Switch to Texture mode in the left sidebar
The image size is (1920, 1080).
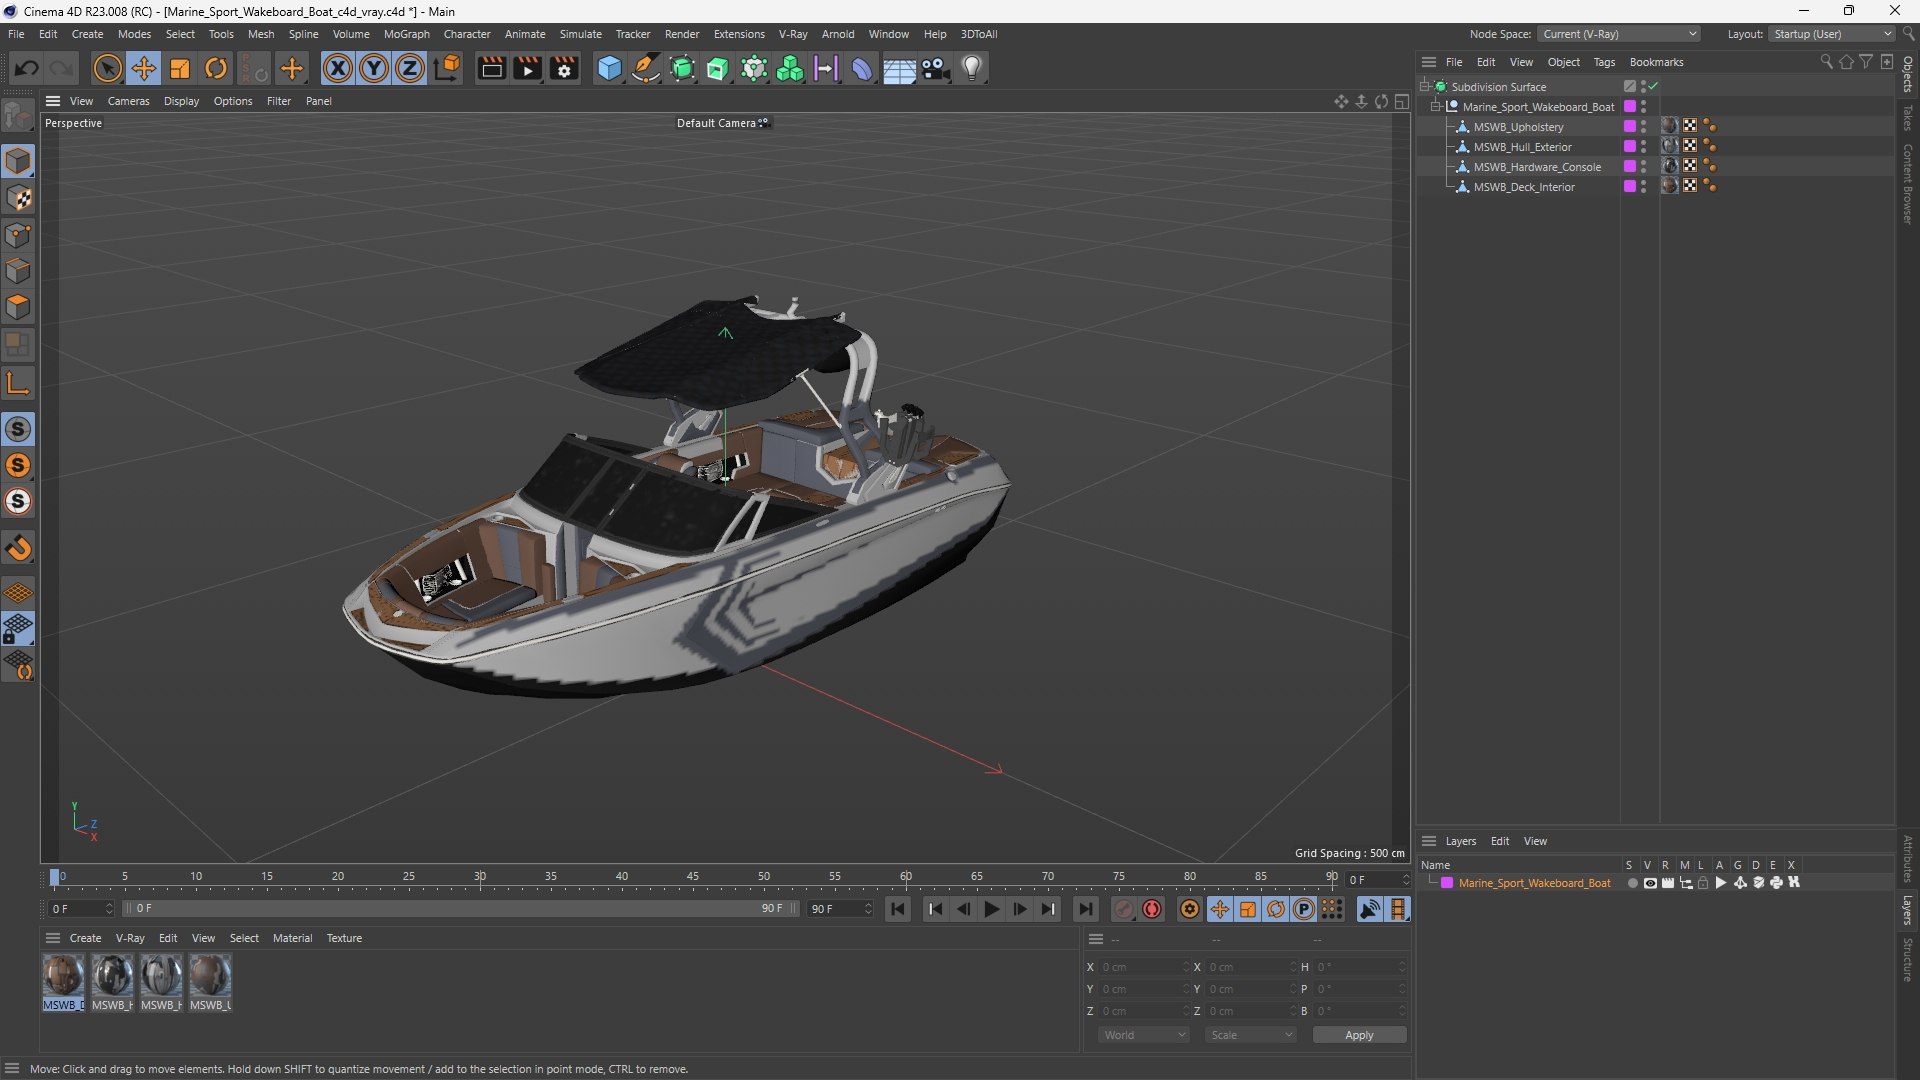coord(18,198)
